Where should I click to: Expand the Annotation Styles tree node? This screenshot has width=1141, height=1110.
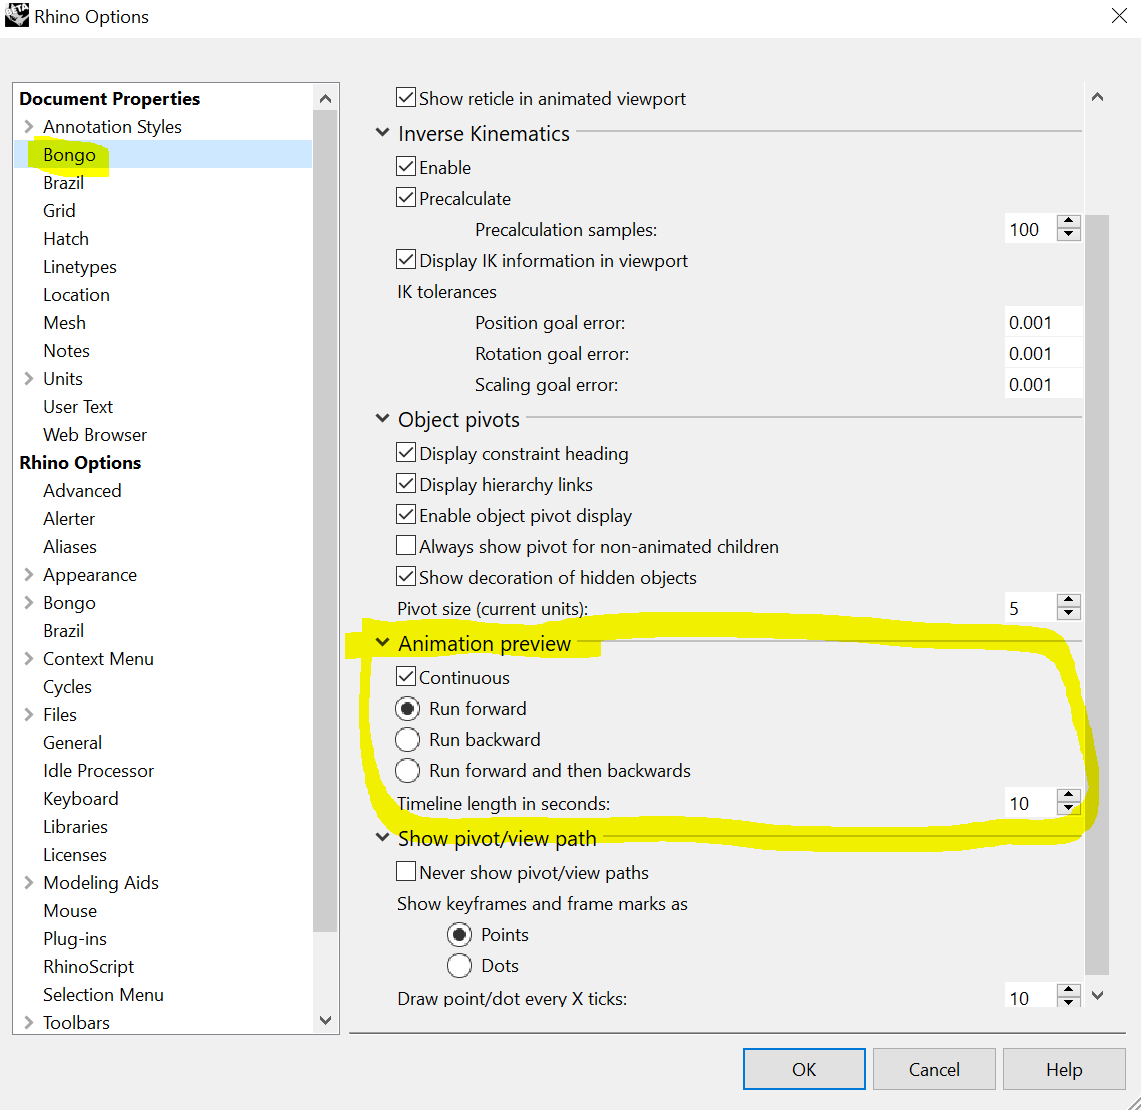coord(28,127)
